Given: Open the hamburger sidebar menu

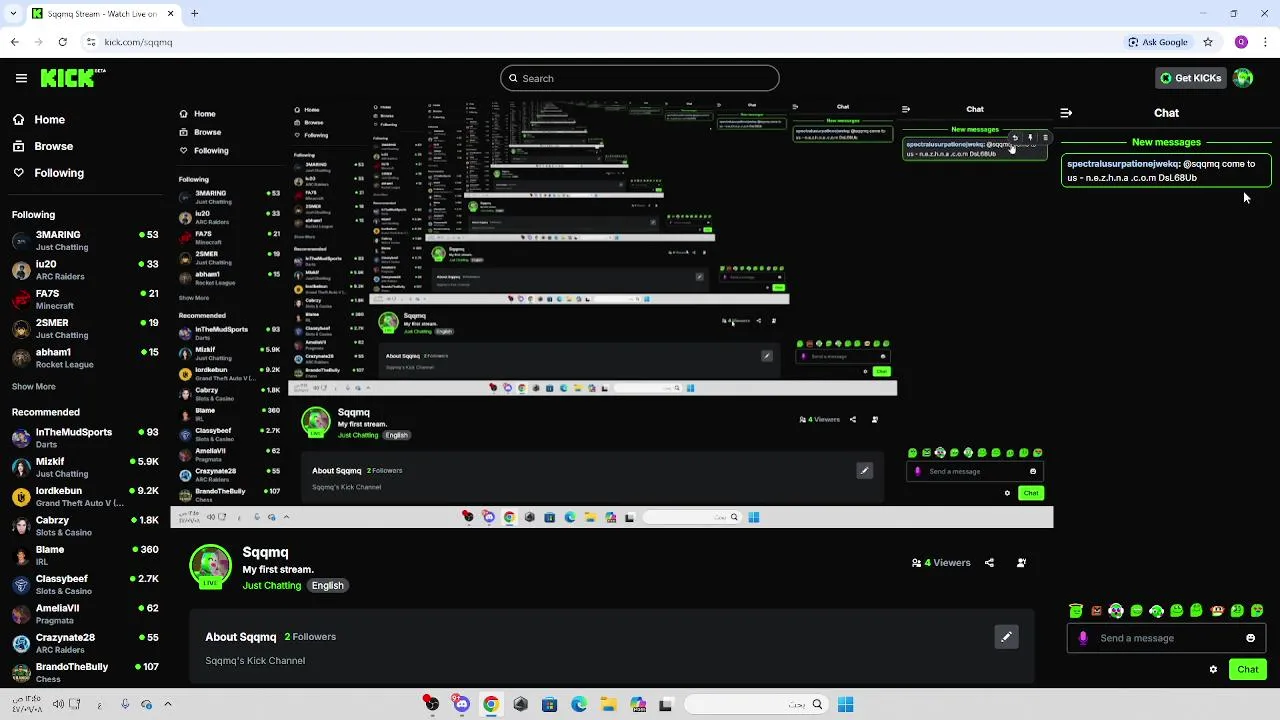Looking at the screenshot, I should coord(21,78).
